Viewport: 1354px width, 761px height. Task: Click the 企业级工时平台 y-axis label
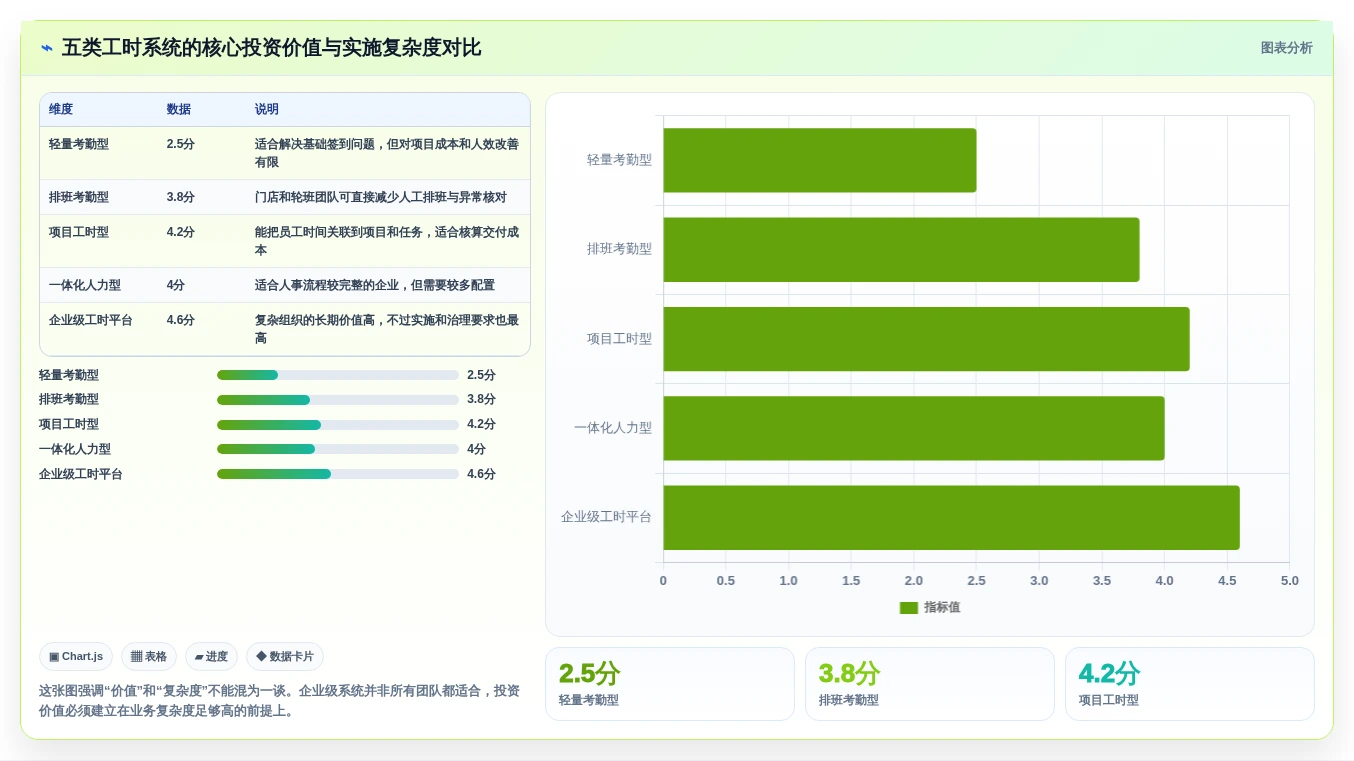tap(606, 517)
